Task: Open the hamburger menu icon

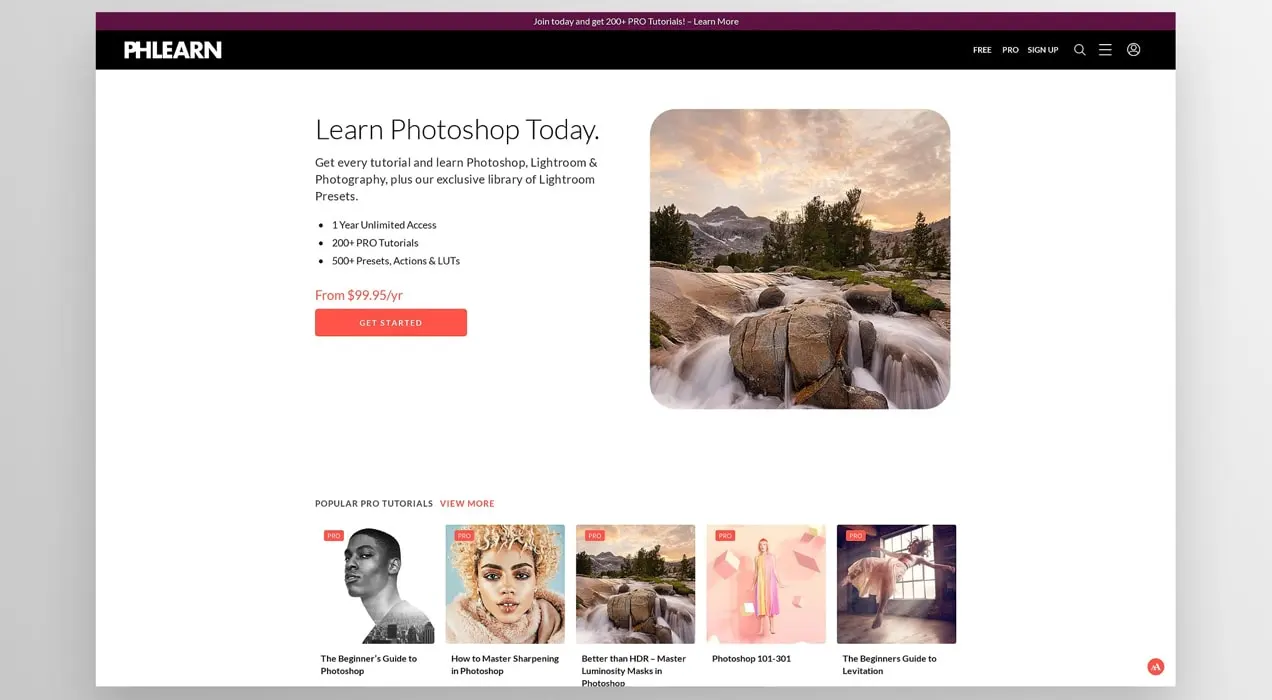Action: (1105, 50)
